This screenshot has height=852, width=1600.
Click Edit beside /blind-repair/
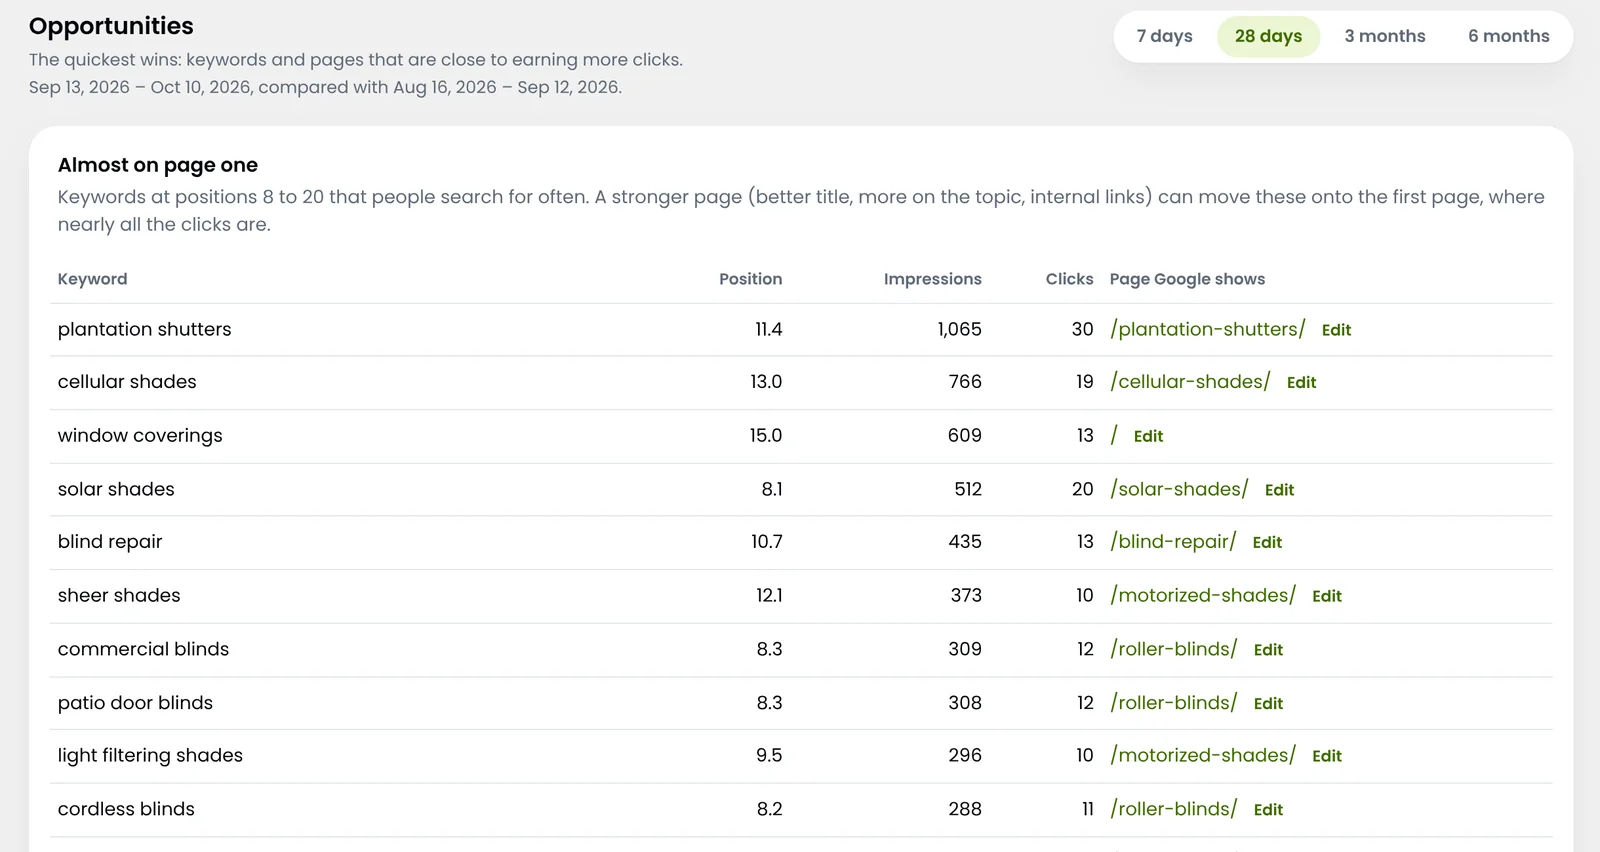click(x=1267, y=542)
